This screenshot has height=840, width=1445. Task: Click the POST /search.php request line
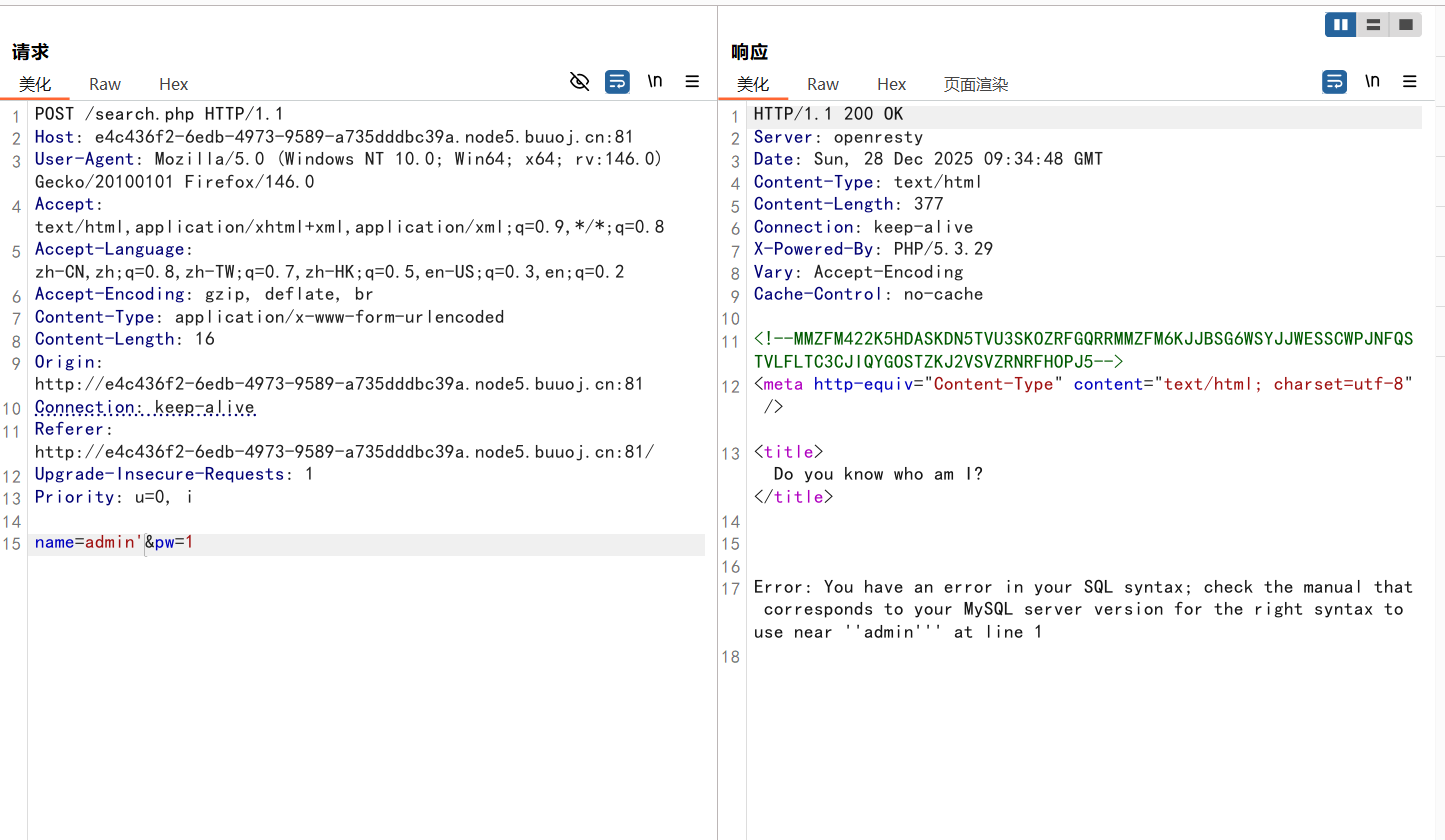[x=159, y=114]
